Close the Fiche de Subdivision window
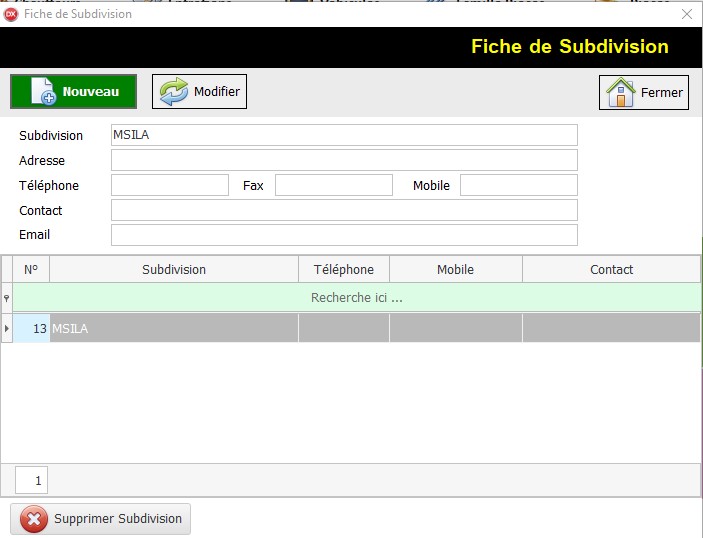Image resolution: width=703 pixels, height=538 pixels. 686,14
